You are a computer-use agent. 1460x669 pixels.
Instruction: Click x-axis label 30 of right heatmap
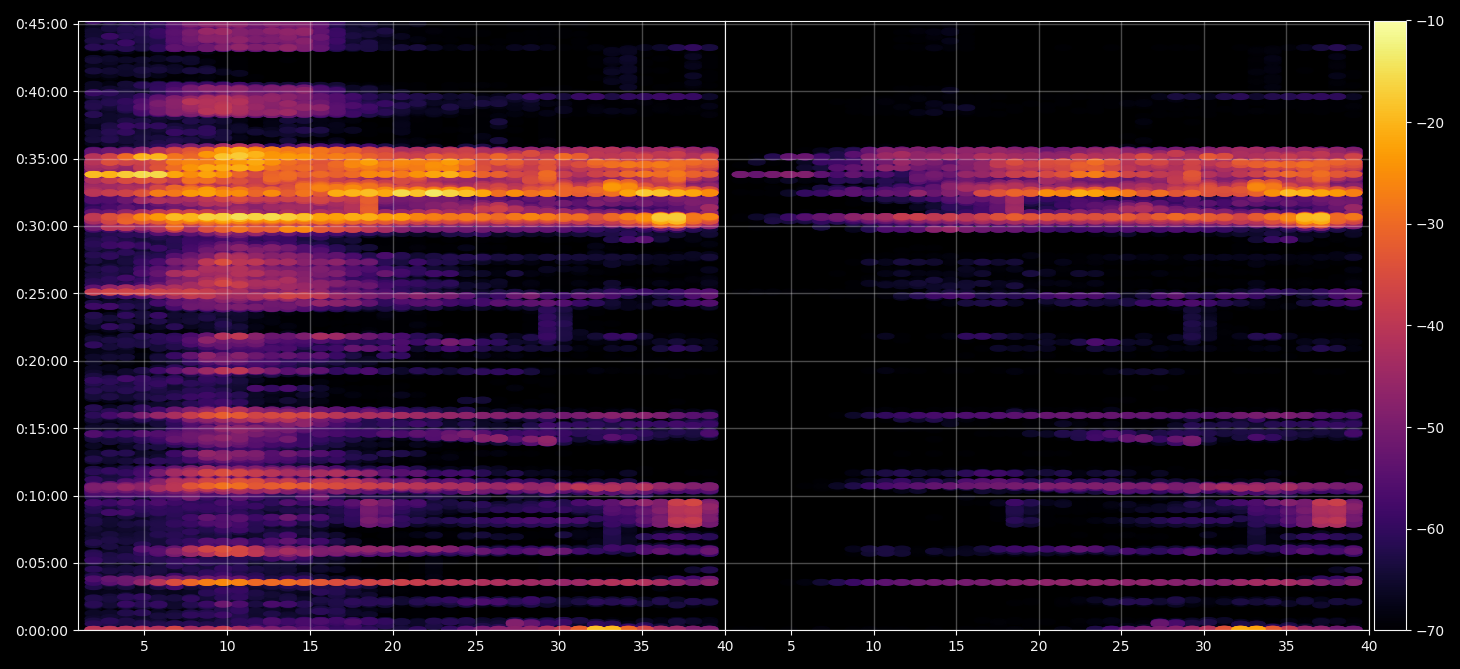(x=1204, y=647)
